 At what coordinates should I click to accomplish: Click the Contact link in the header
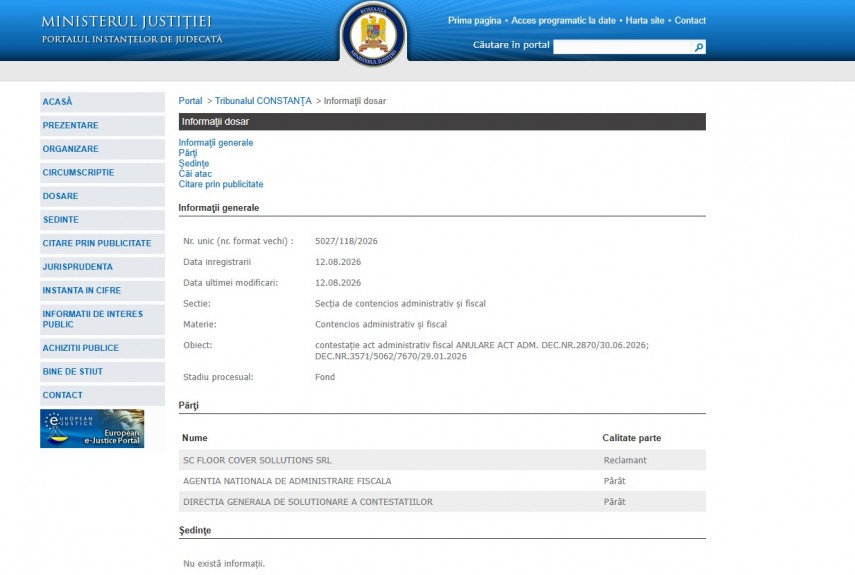tap(690, 21)
